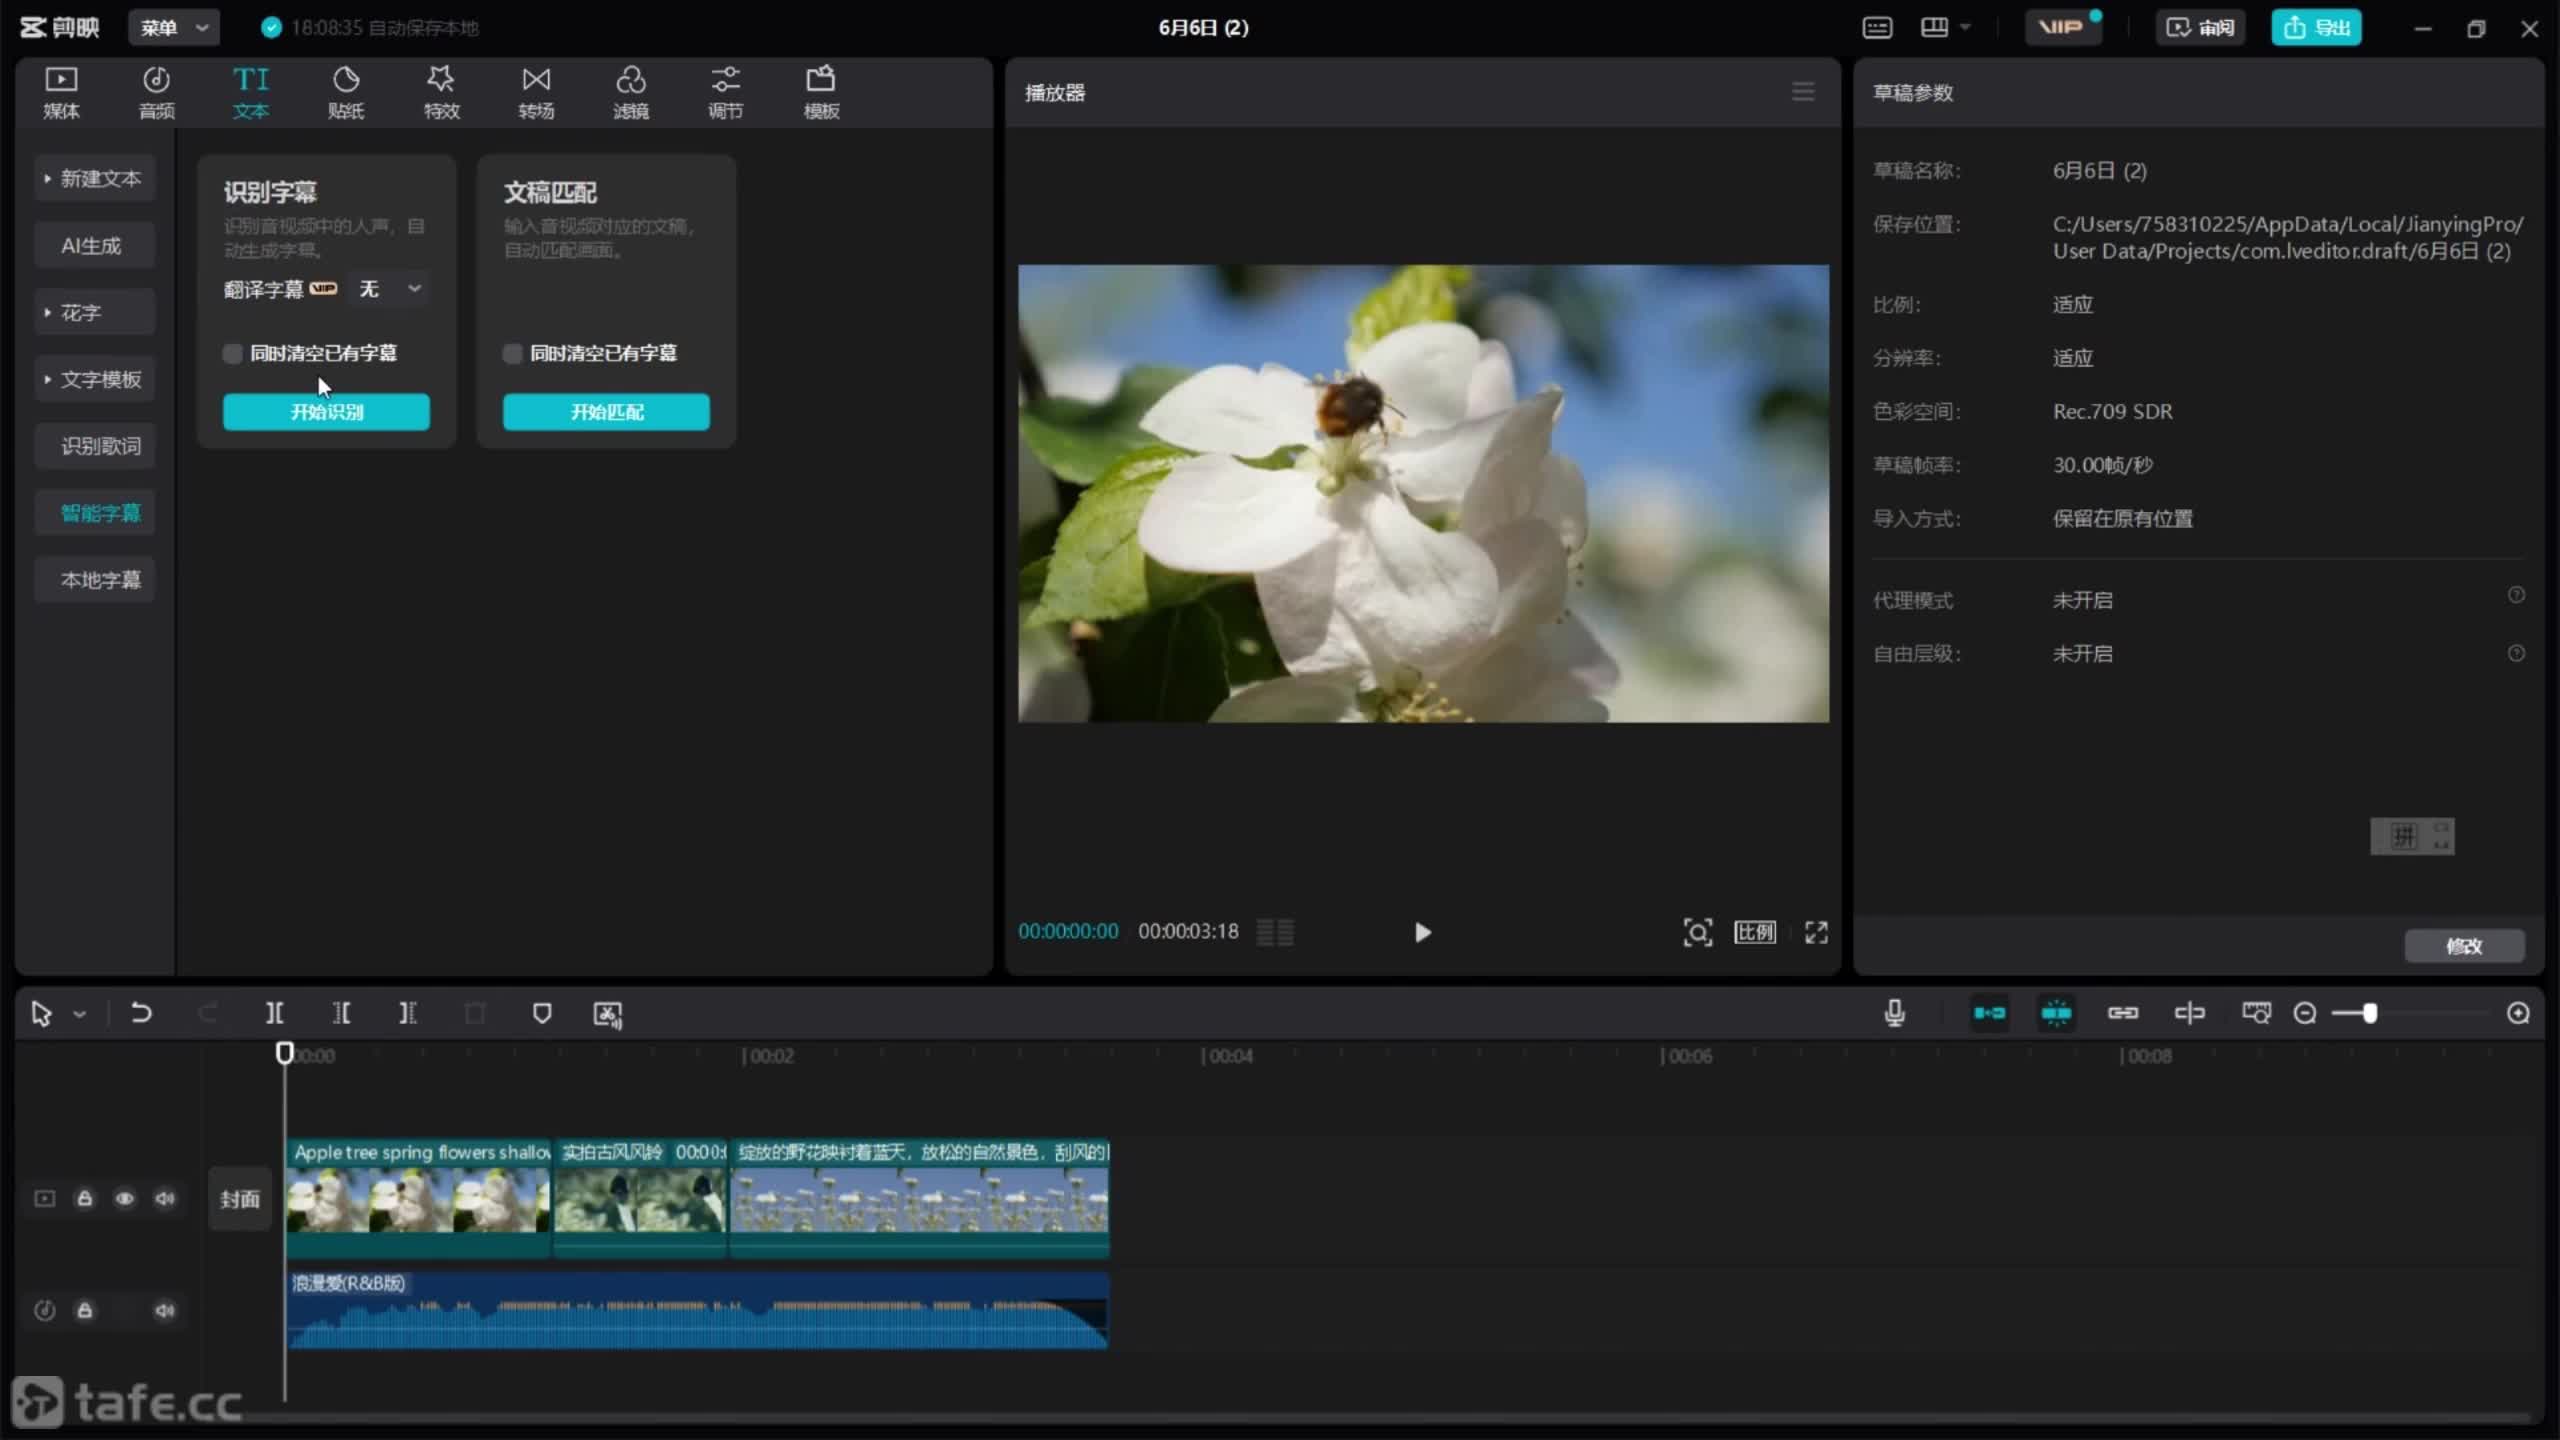Click the 开始匹配 button

point(606,412)
